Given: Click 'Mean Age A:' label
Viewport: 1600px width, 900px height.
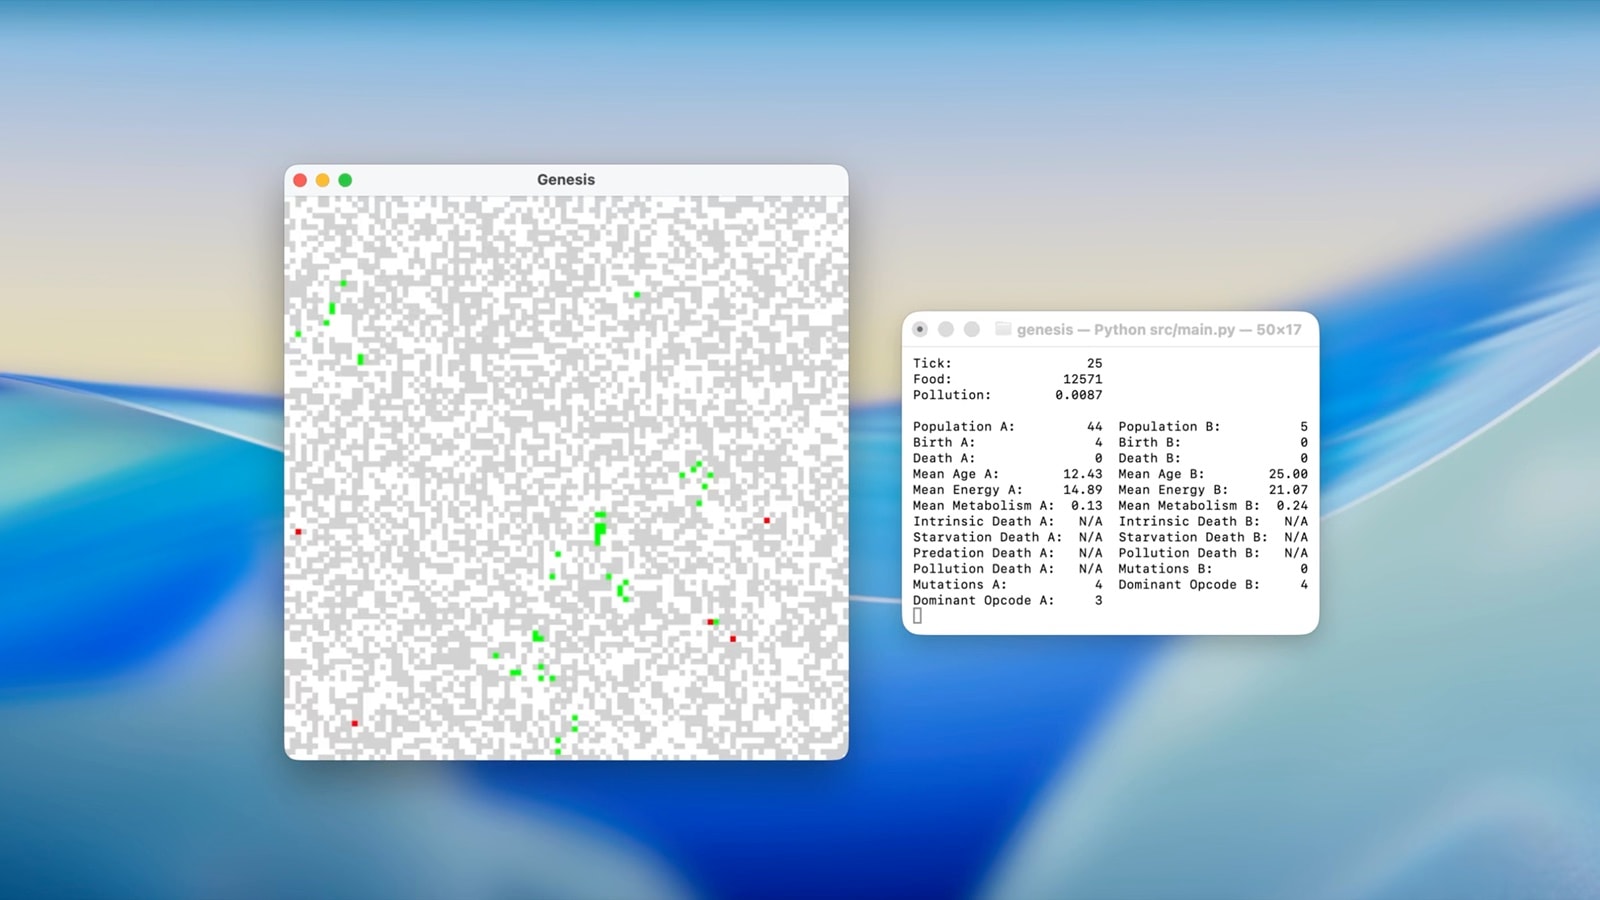Looking at the screenshot, I should pos(955,474).
